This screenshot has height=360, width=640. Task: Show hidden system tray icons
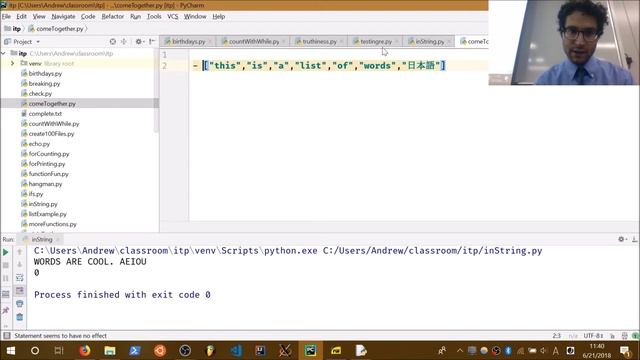[460, 351]
